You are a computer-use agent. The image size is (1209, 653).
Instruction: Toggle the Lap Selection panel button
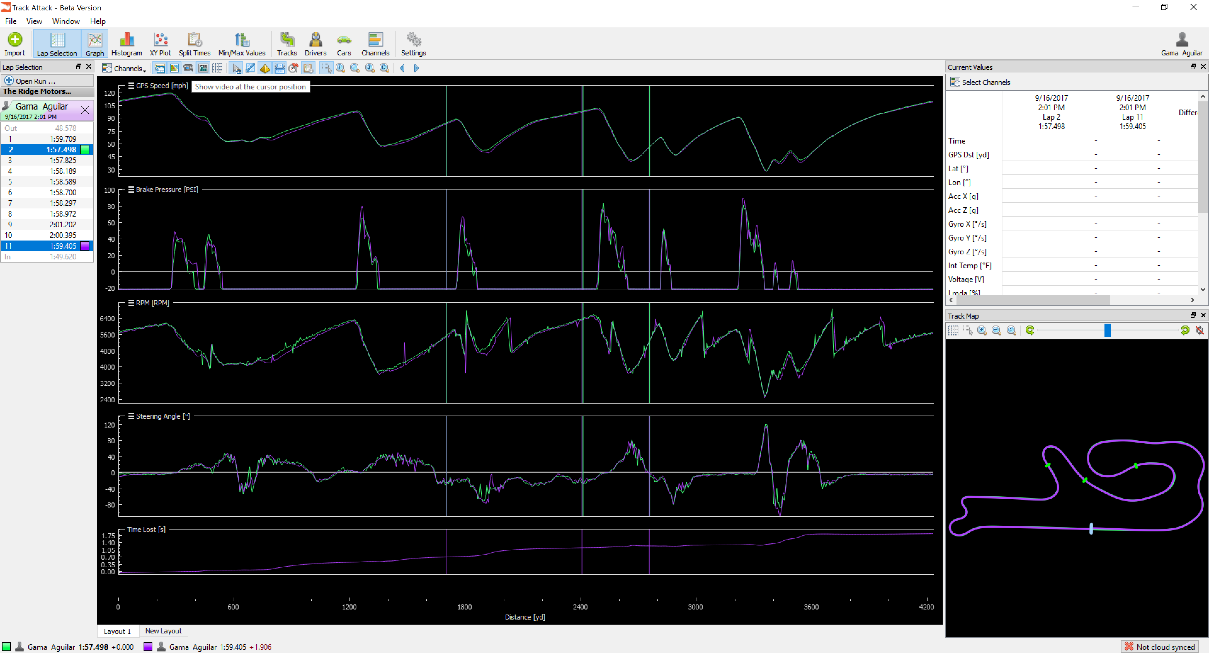(x=57, y=42)
